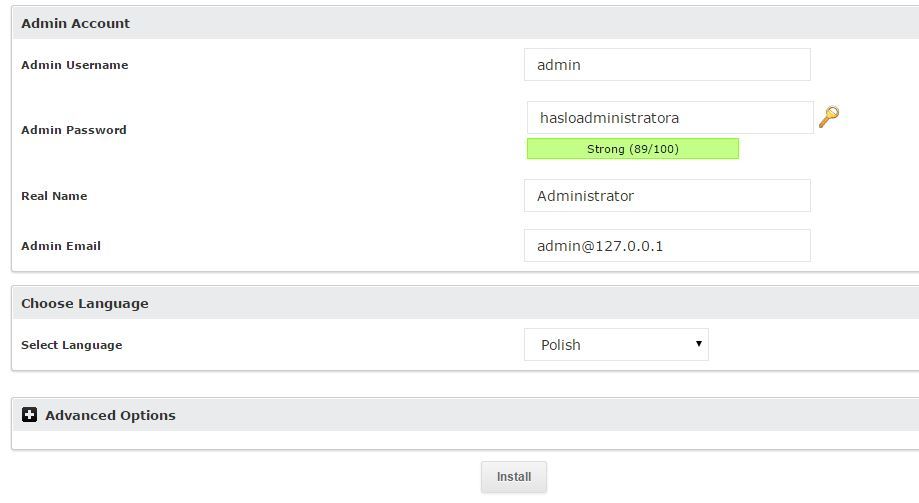Image resolution: width=919 pixels, height=503 pixels.
Task: Click the Real Name label
Action: click(54, 196)
